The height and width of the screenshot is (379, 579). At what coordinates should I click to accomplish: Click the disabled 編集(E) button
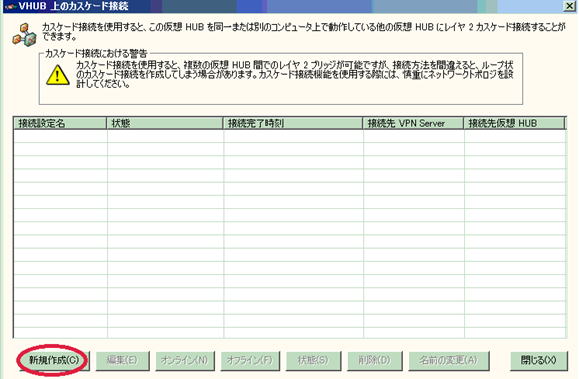(x=123, y=361)
